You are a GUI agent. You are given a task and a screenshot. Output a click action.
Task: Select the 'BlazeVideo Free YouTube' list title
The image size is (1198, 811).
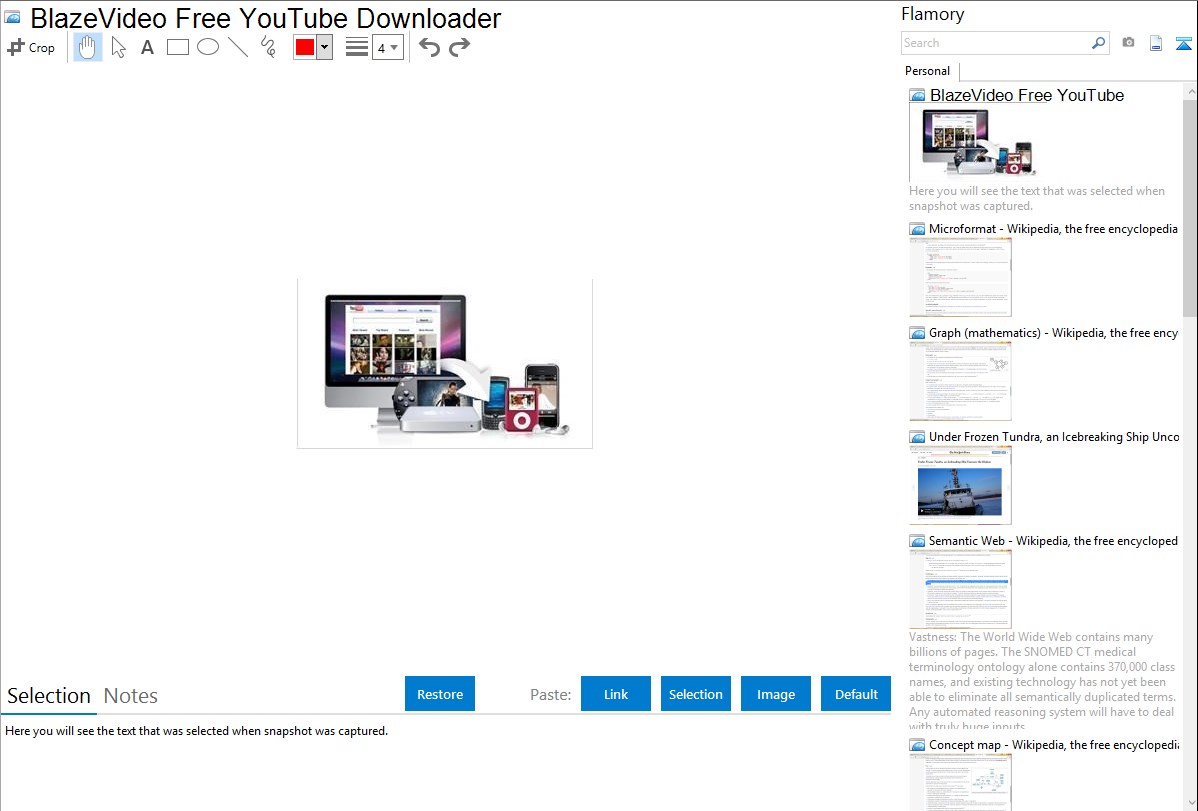tap(1027, 96)
